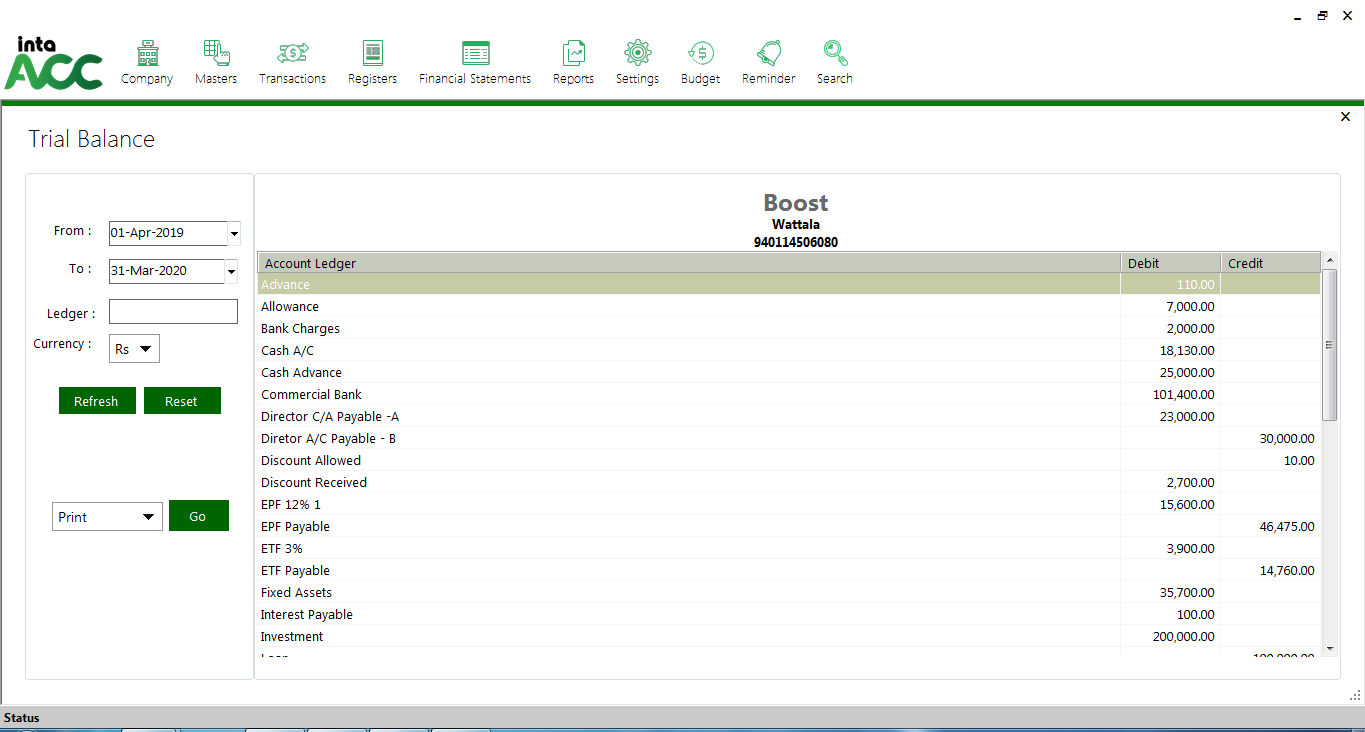Click into the Ledger text field
Image resolution: width=1365 pixels, height=732 pixels.
pyautogui.click(x=173, y=312)
